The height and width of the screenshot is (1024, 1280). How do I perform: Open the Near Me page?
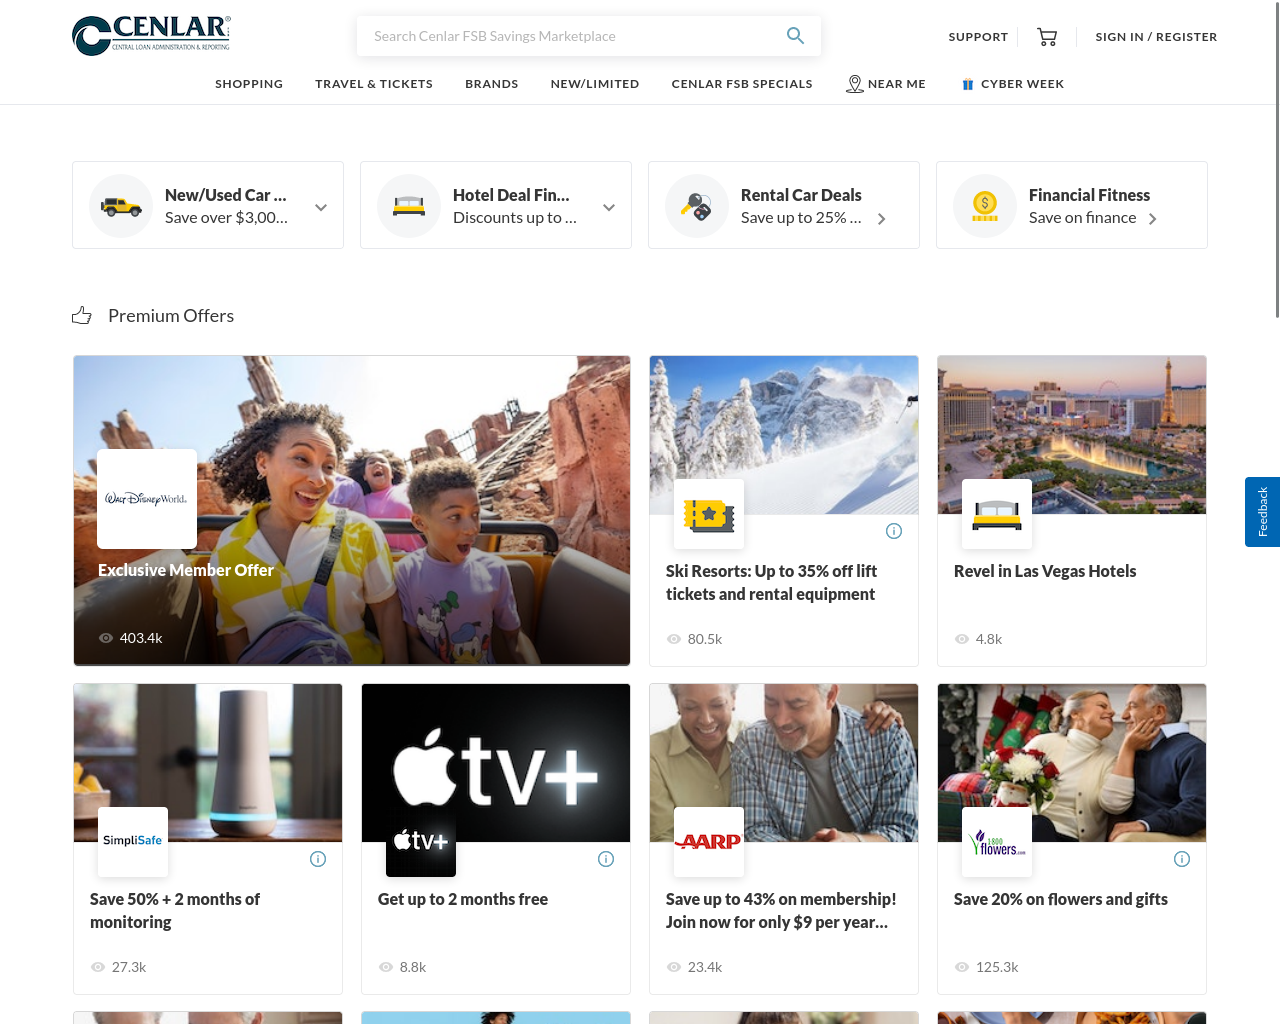click(897, 84)
